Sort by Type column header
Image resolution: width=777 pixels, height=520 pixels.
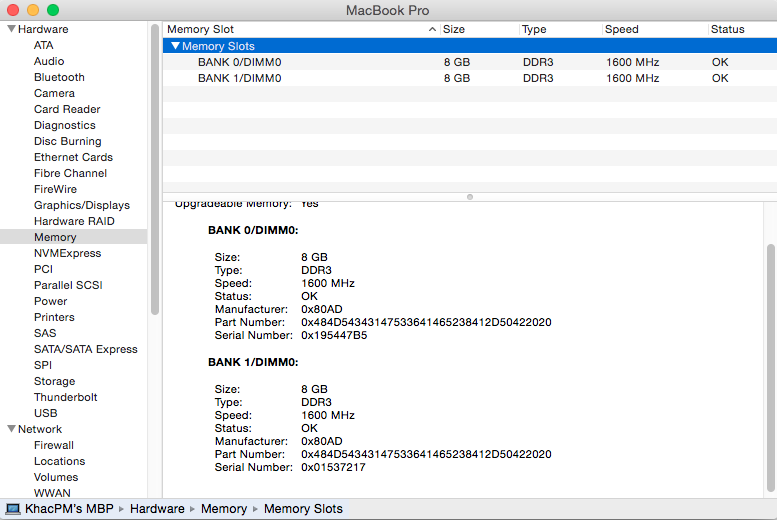pyautogui.click(x=560, y=29)
